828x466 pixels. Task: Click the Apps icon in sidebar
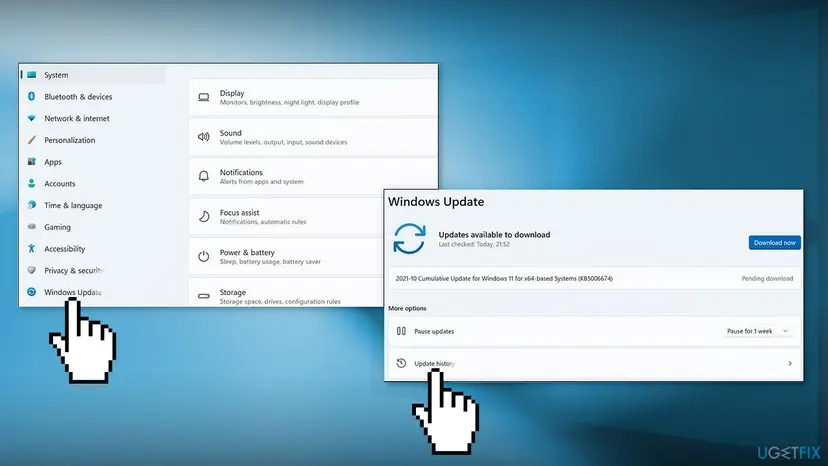tap(32, 162)
